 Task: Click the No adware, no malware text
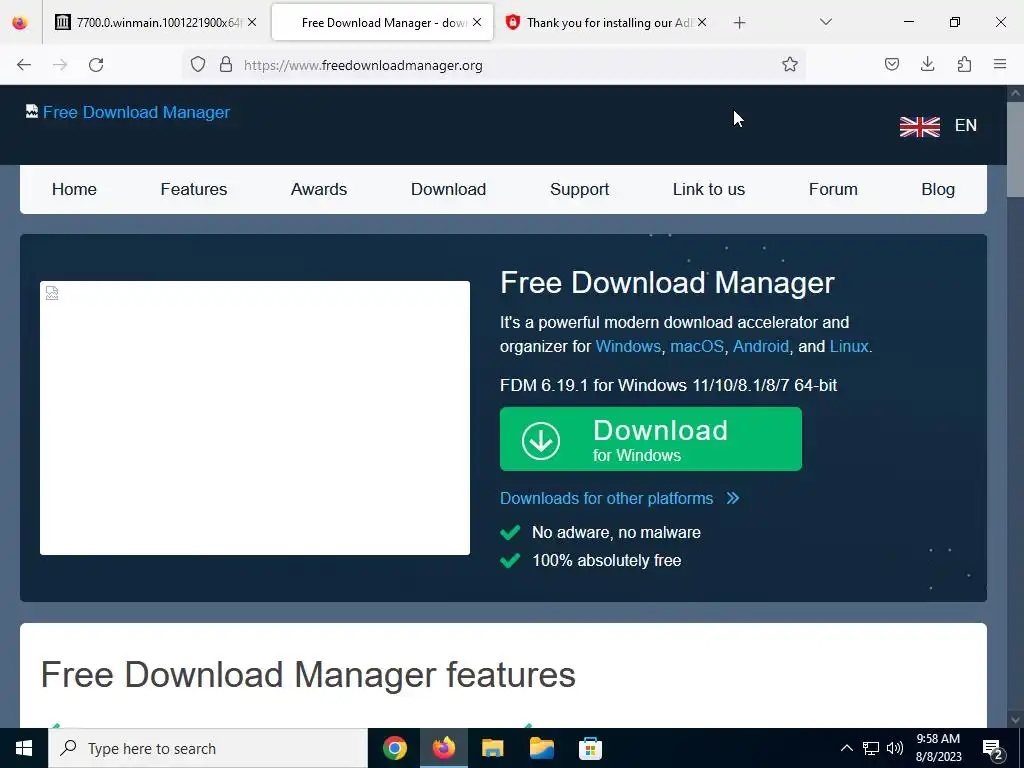click(x=616, y=532)
